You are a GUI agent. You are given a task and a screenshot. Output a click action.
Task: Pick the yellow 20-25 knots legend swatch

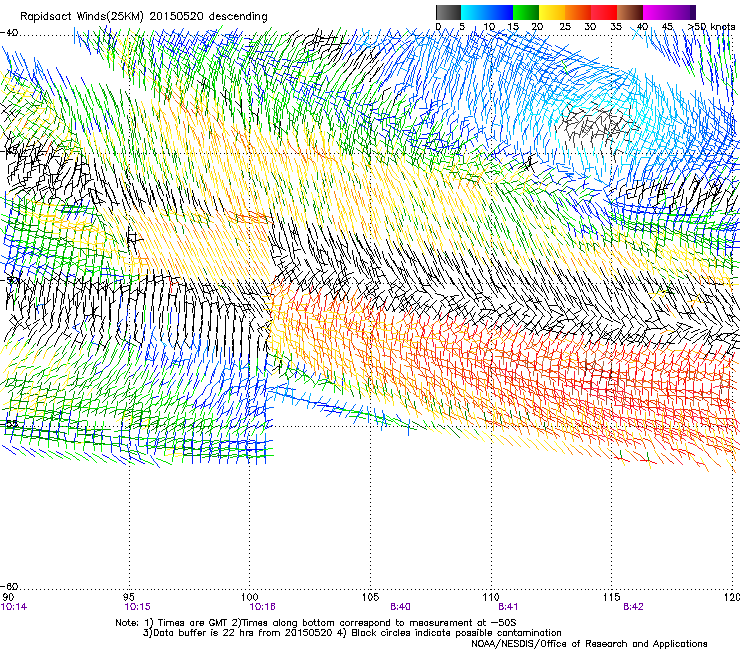point(552,12)
